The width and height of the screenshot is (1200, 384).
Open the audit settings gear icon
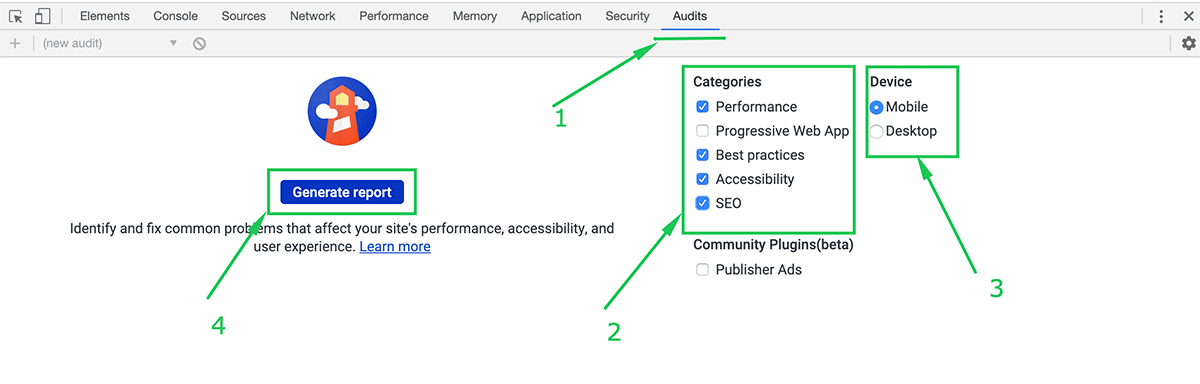pyautogui.click(x=1188, y=43)
